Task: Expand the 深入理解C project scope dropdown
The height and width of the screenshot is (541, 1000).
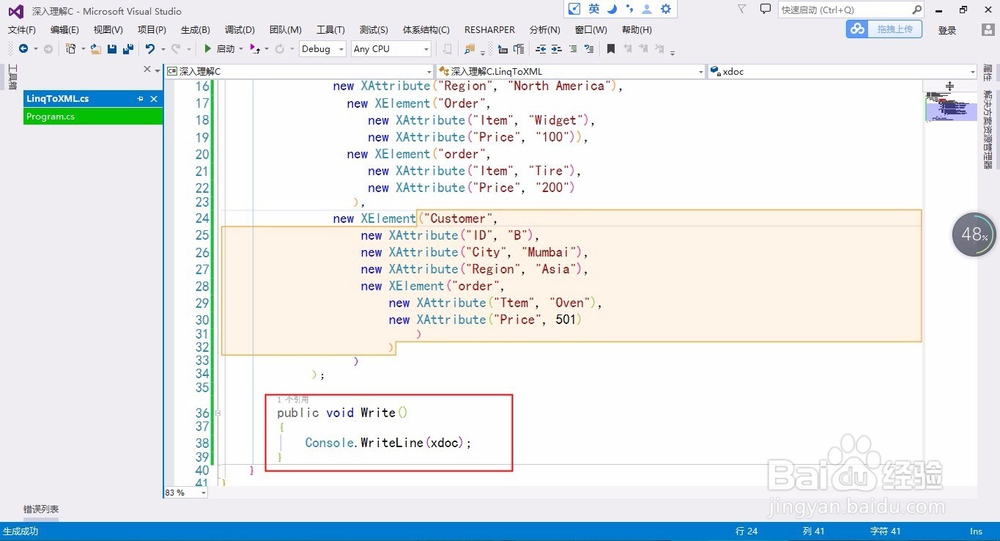Action: [429, 71]
